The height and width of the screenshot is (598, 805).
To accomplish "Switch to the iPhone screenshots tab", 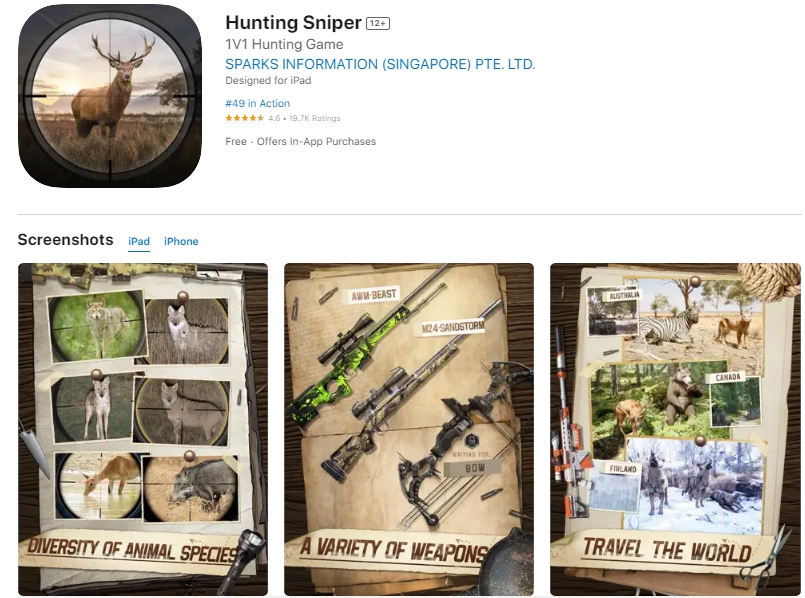I will (x=181, y=241).
